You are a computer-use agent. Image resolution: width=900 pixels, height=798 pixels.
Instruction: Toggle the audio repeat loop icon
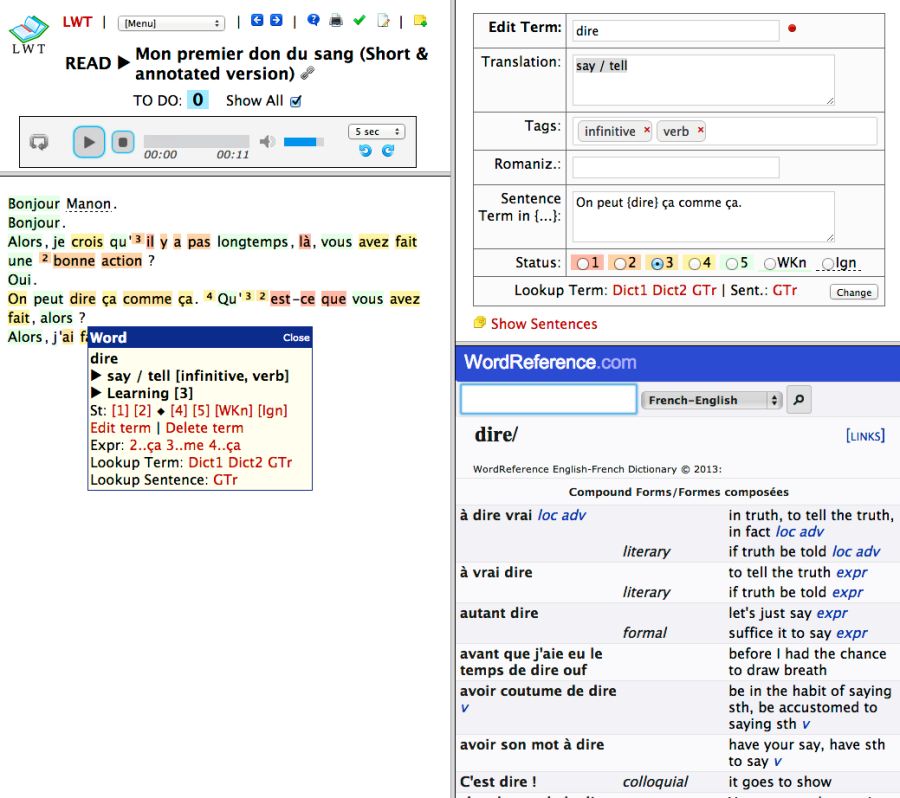39,143
